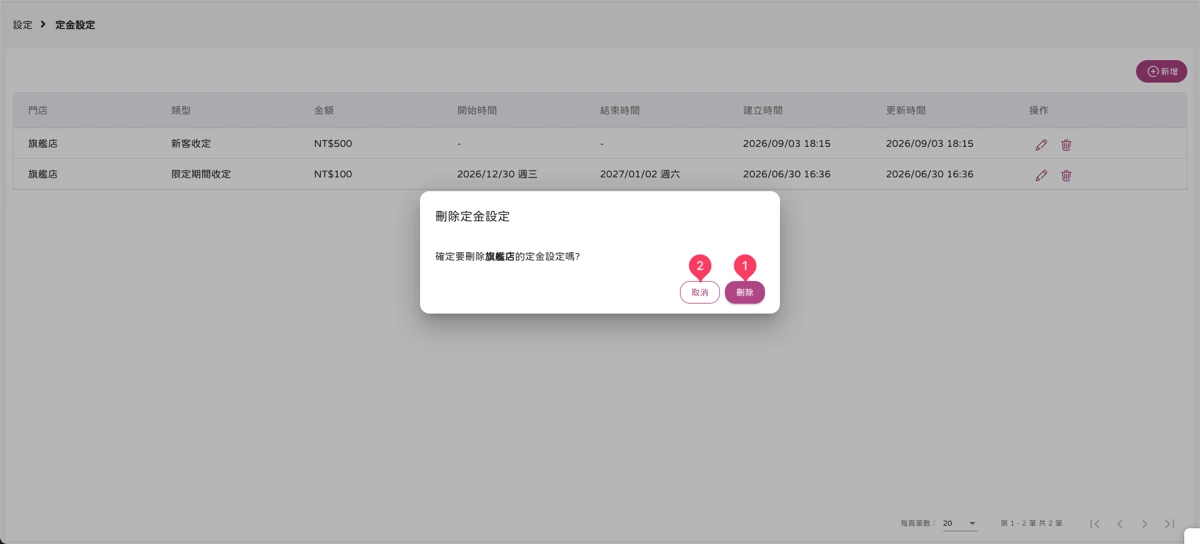Click the 開始時間 column header
1200x544 pixels.
(477, 110)
